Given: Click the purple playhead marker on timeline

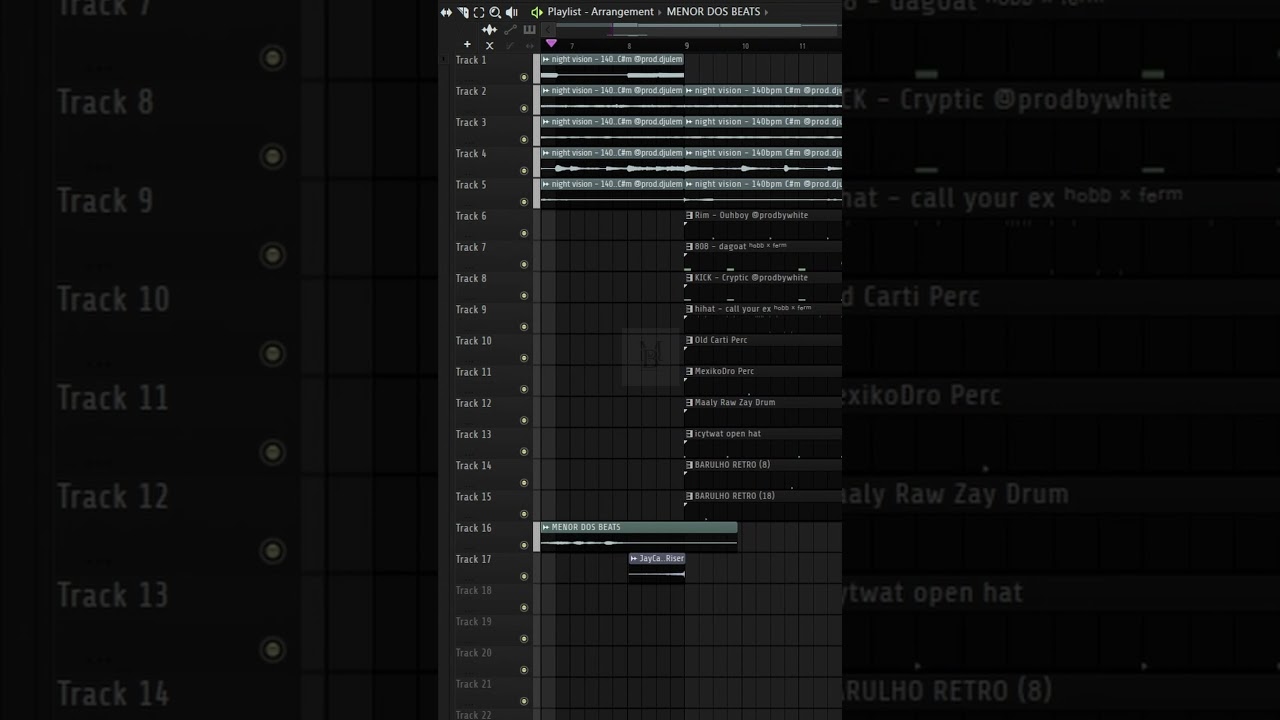Looking at the screenshot, I should (551, 43).
